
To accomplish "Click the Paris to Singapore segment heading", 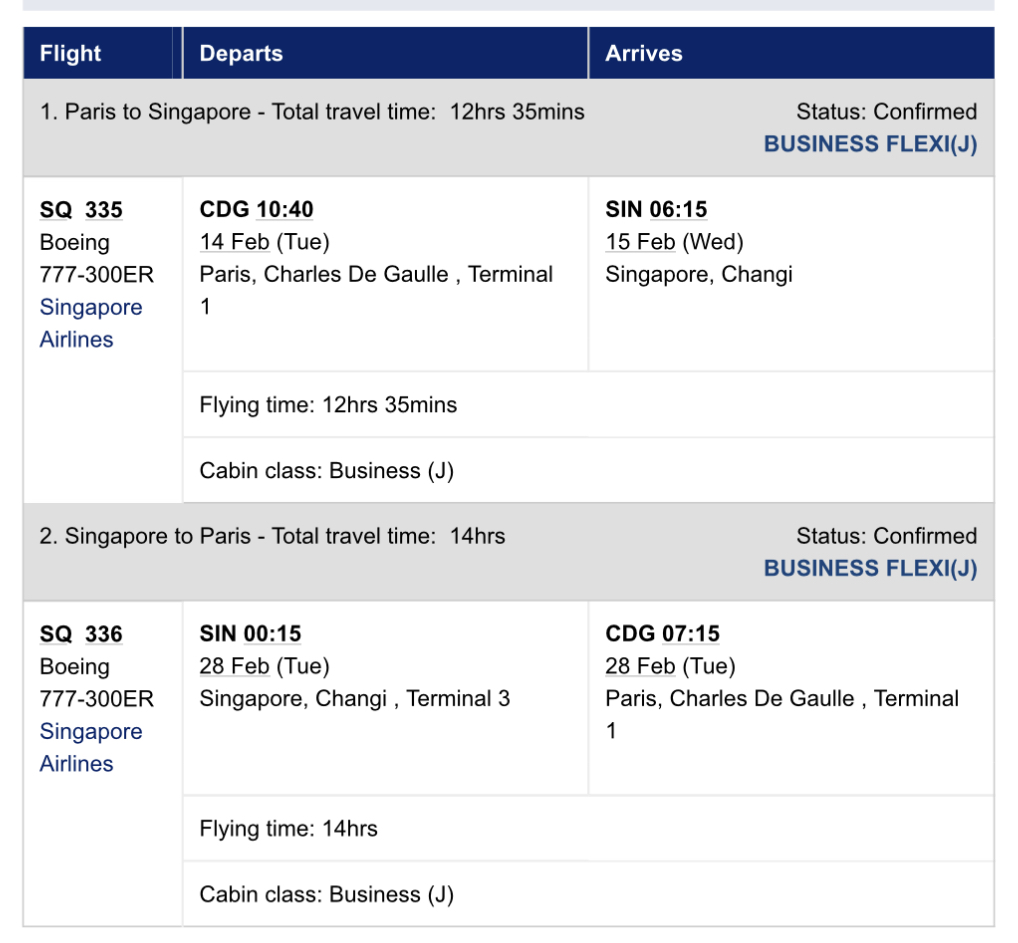I will (x=312, y=112).
